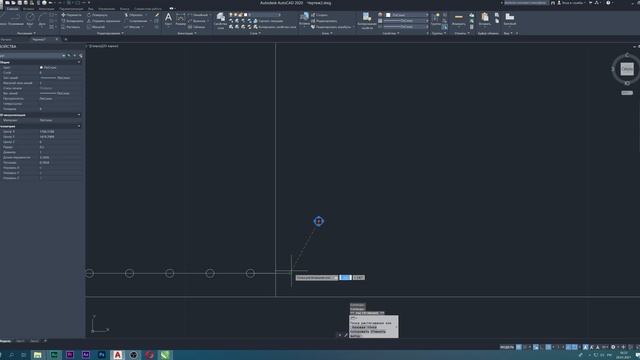Click the Leader (Выноска) tool
640x360 pixels.
pyautogui.click(x=197, y=21)
